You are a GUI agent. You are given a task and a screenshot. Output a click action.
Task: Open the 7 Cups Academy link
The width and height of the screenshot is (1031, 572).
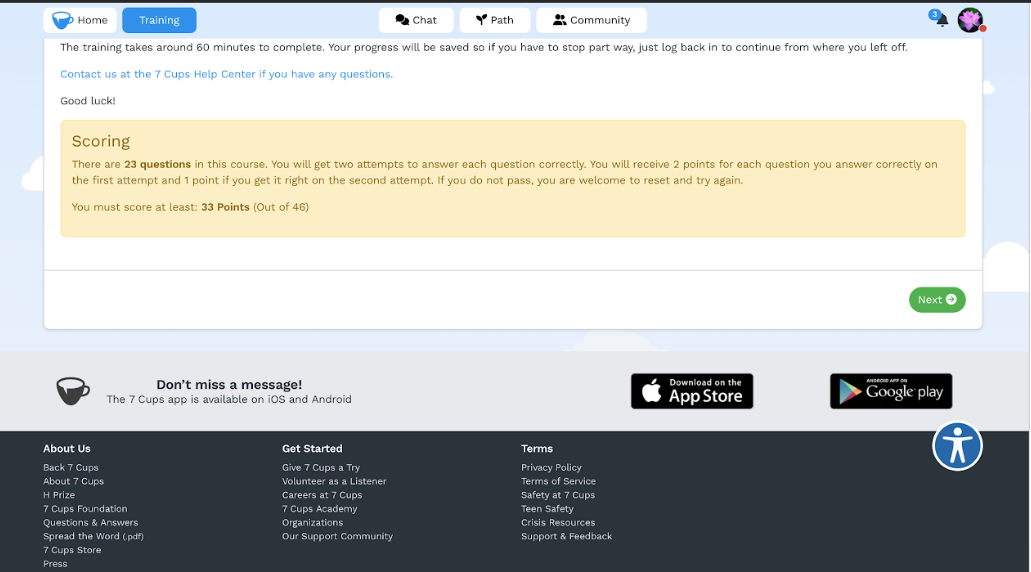pos(319,509)
